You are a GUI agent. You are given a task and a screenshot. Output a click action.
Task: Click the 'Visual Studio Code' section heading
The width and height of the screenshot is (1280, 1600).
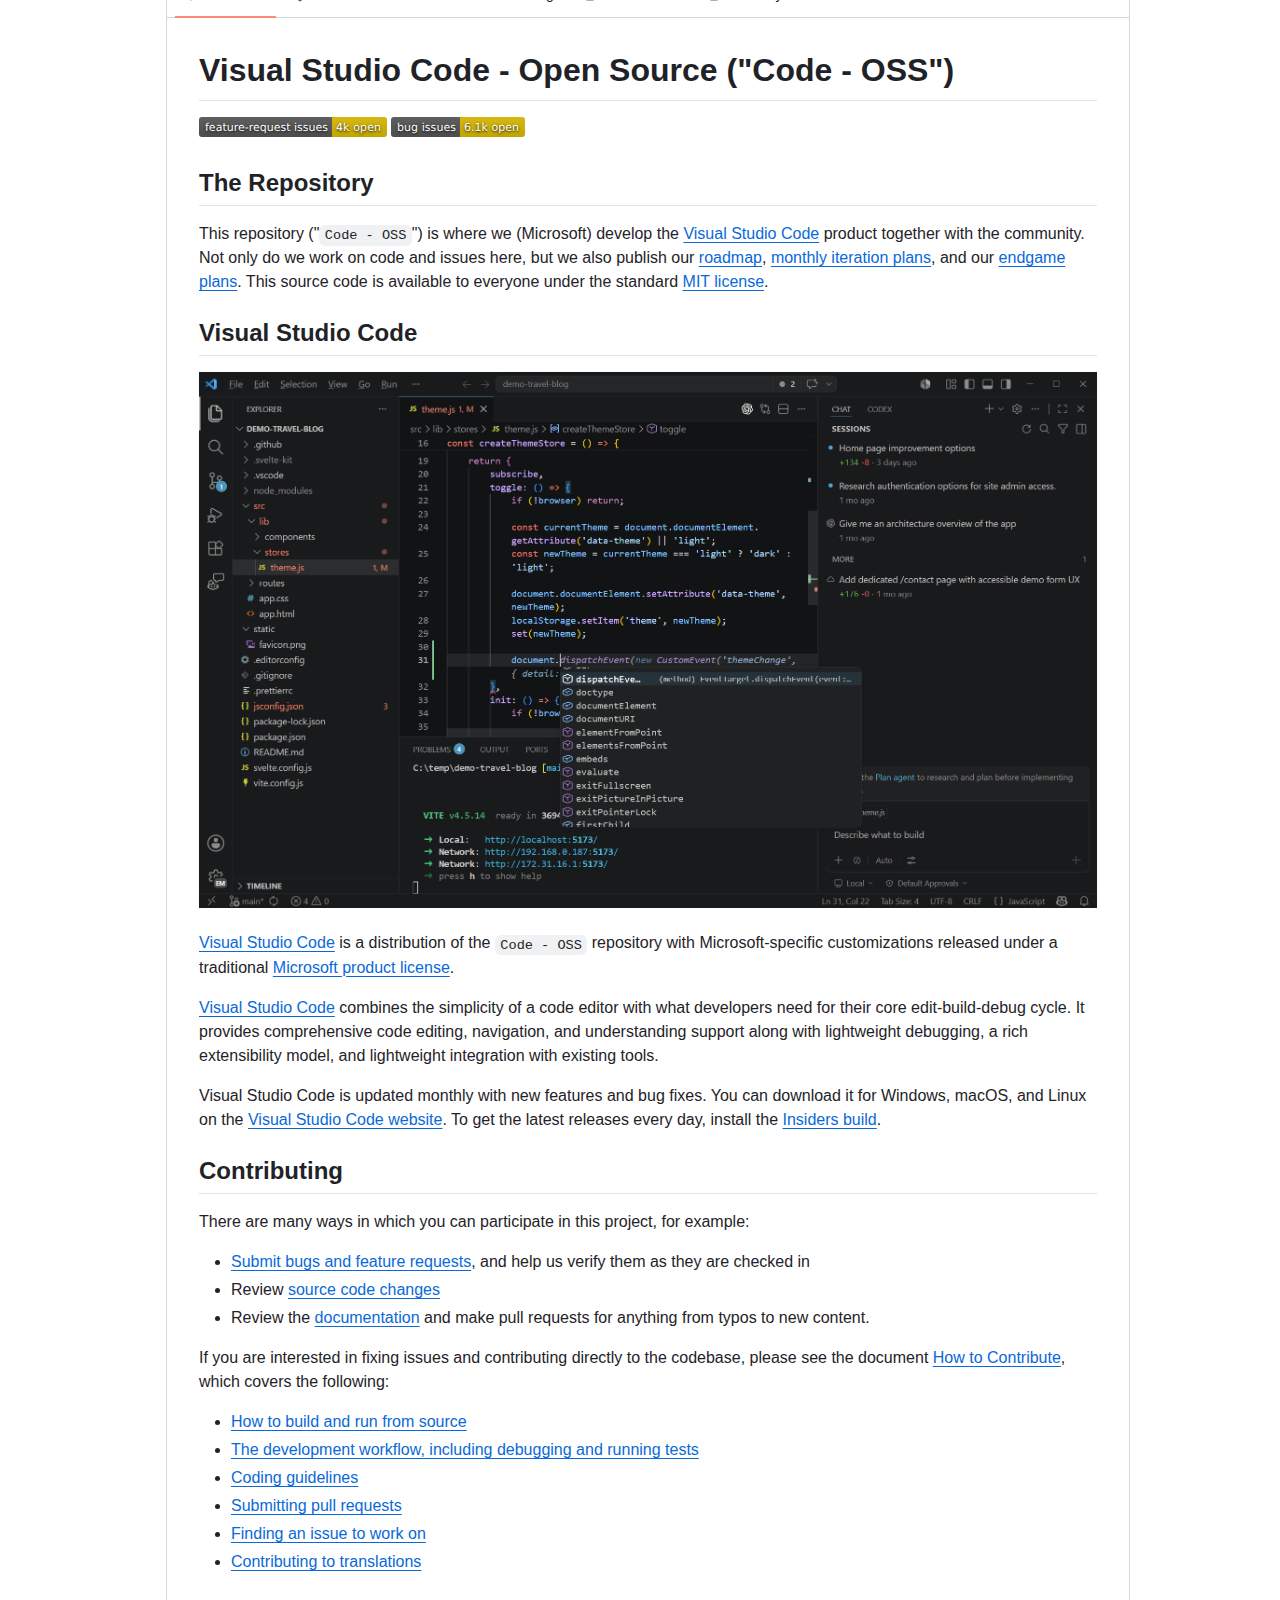pyautogui.click(x=308, y=333)
